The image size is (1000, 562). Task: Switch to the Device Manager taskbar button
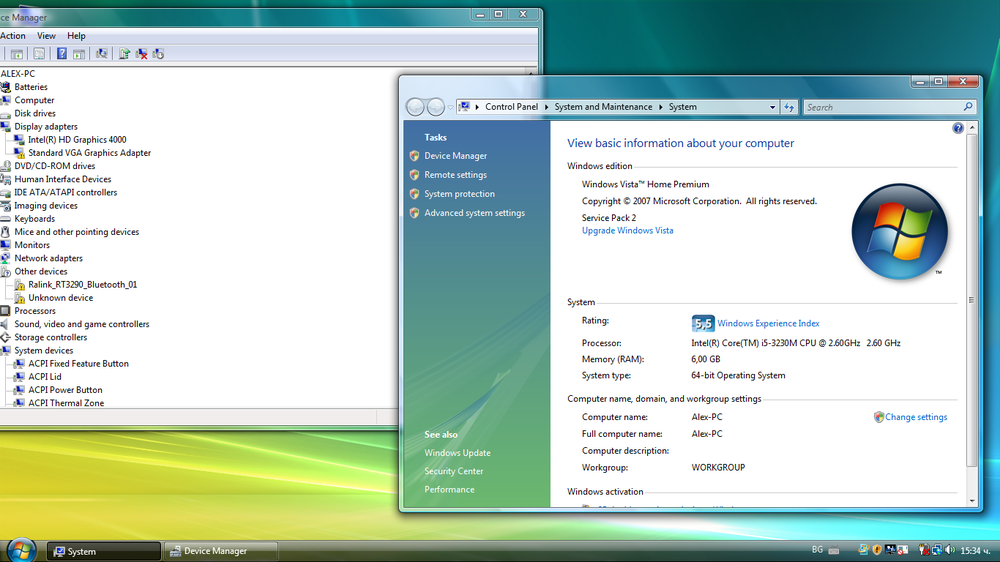tap(221, 551)
